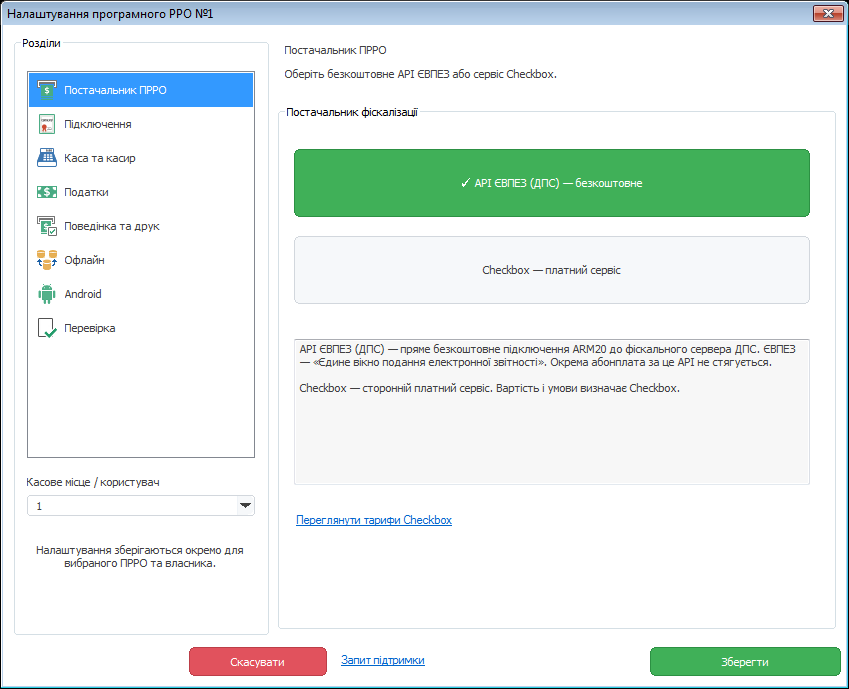849x689 pixels.
Task: Click the green Зберегти button
Action: 745,661
